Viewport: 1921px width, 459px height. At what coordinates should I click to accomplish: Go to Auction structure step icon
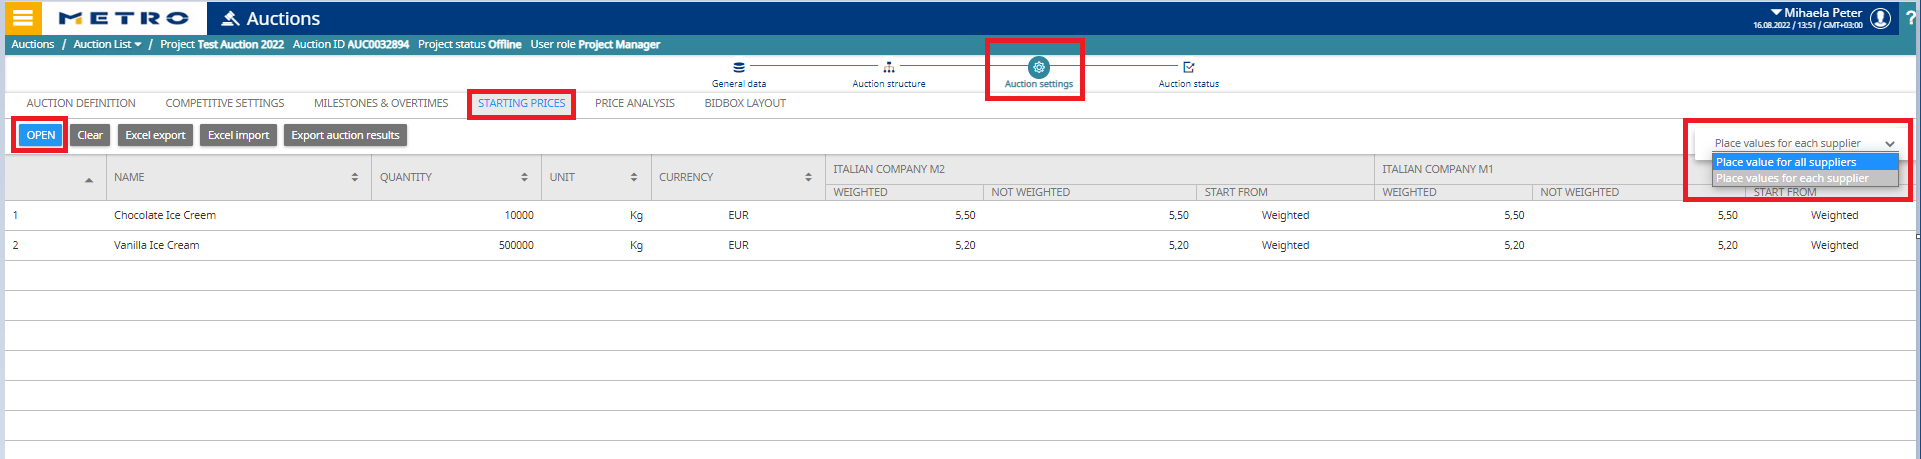(888, 67)
